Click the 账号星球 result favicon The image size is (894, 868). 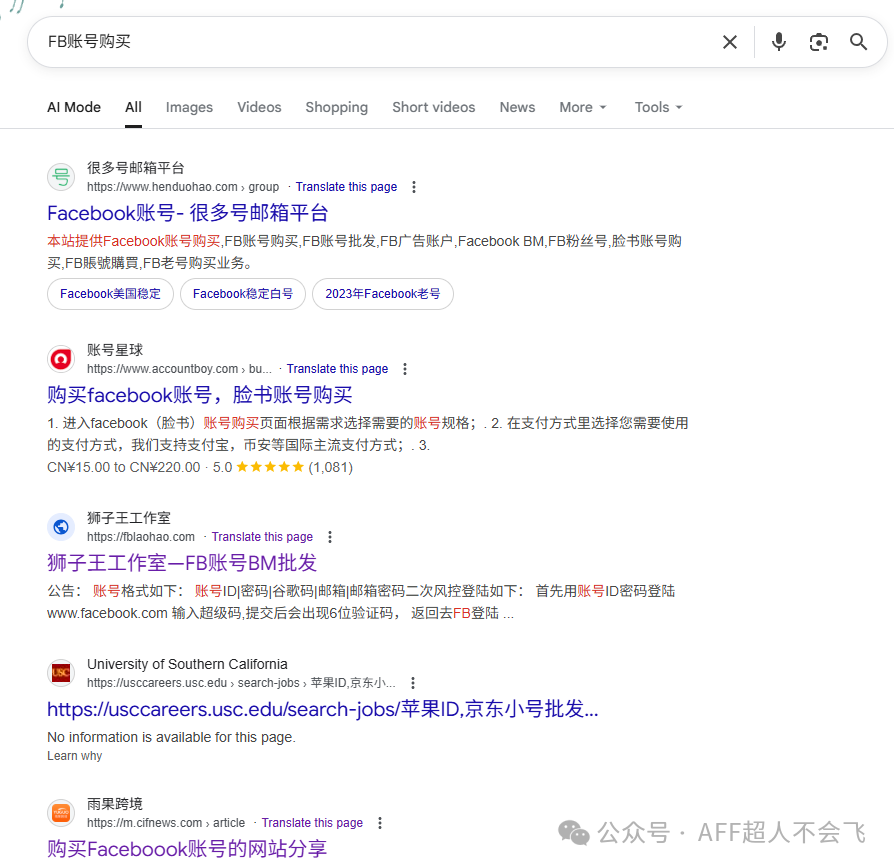pyautogui.click(x=60, y=358)
